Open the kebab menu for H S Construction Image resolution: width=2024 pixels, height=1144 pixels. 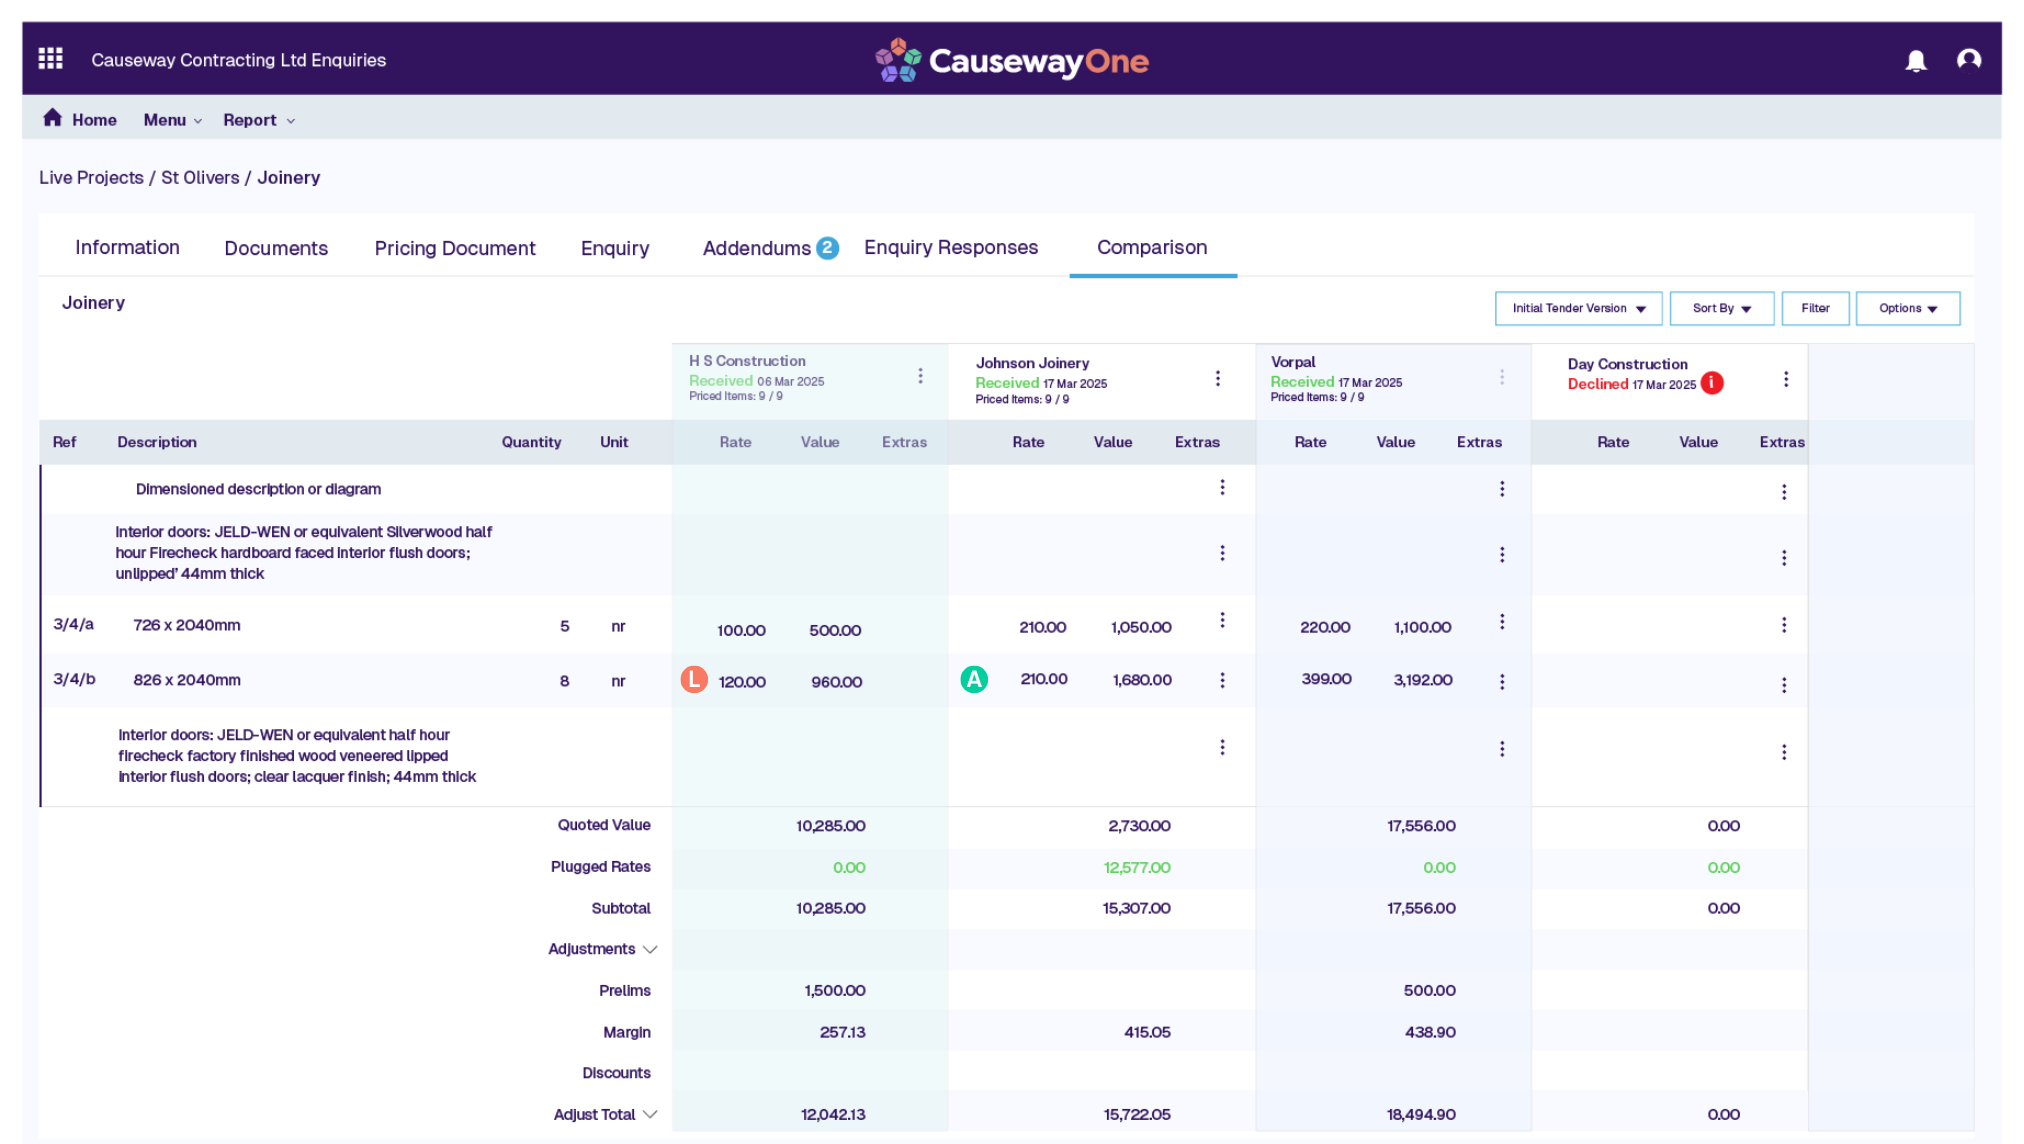click(x=921, y=376)
